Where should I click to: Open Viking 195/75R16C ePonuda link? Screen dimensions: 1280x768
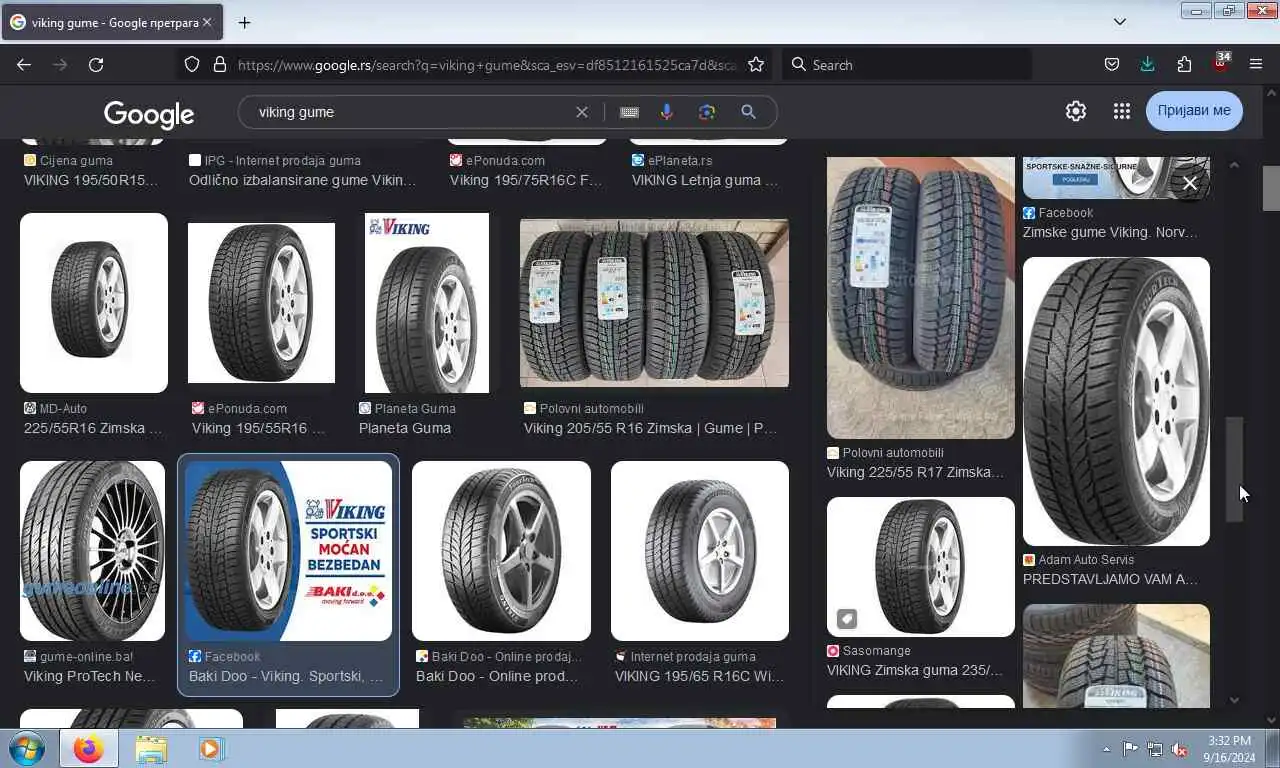(x=526, y=180)
